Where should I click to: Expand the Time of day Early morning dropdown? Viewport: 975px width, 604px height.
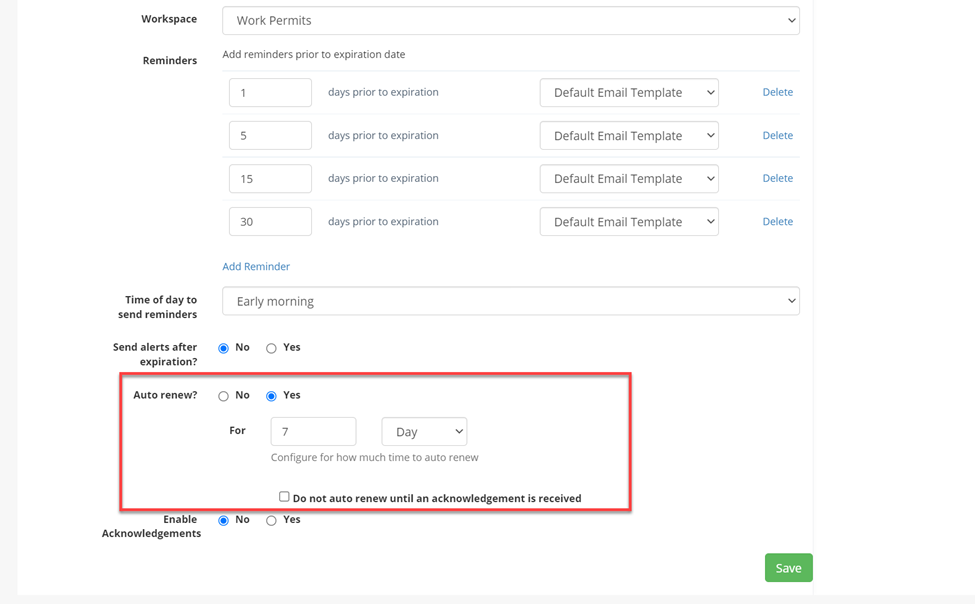(x=511, y=301)
